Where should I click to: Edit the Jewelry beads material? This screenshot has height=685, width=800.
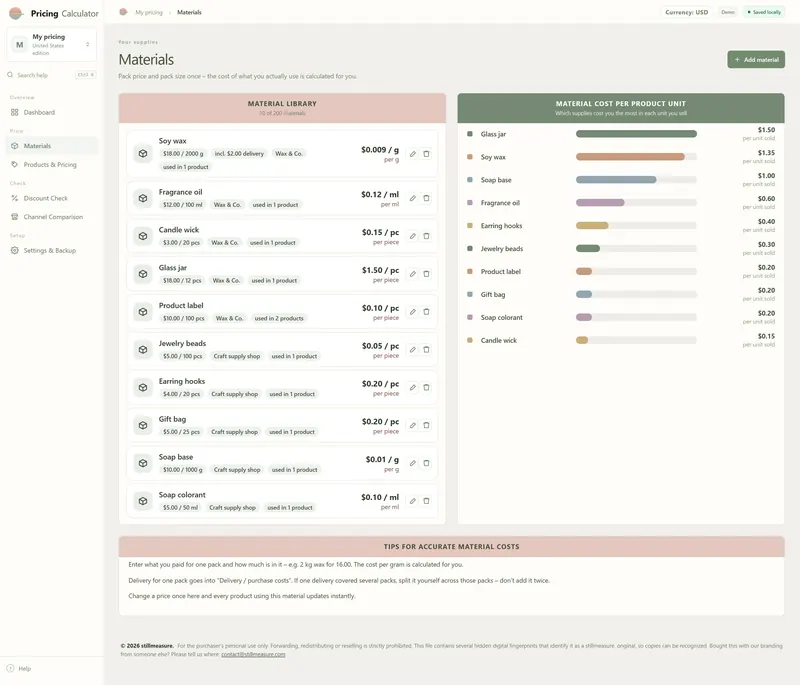(x=412, y=349)
